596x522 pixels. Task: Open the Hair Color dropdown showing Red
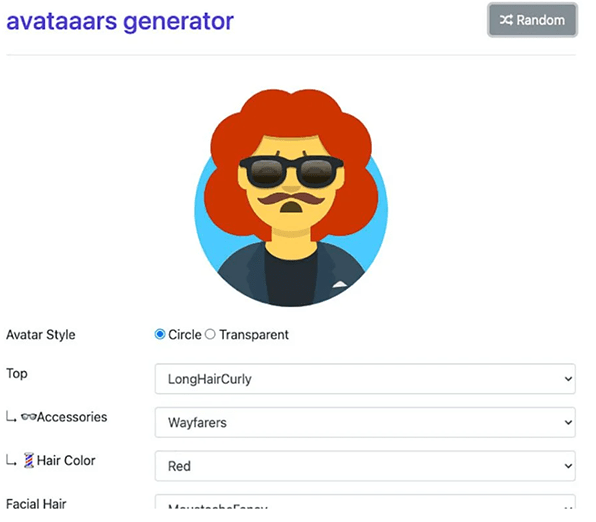[x=365, y=466]
